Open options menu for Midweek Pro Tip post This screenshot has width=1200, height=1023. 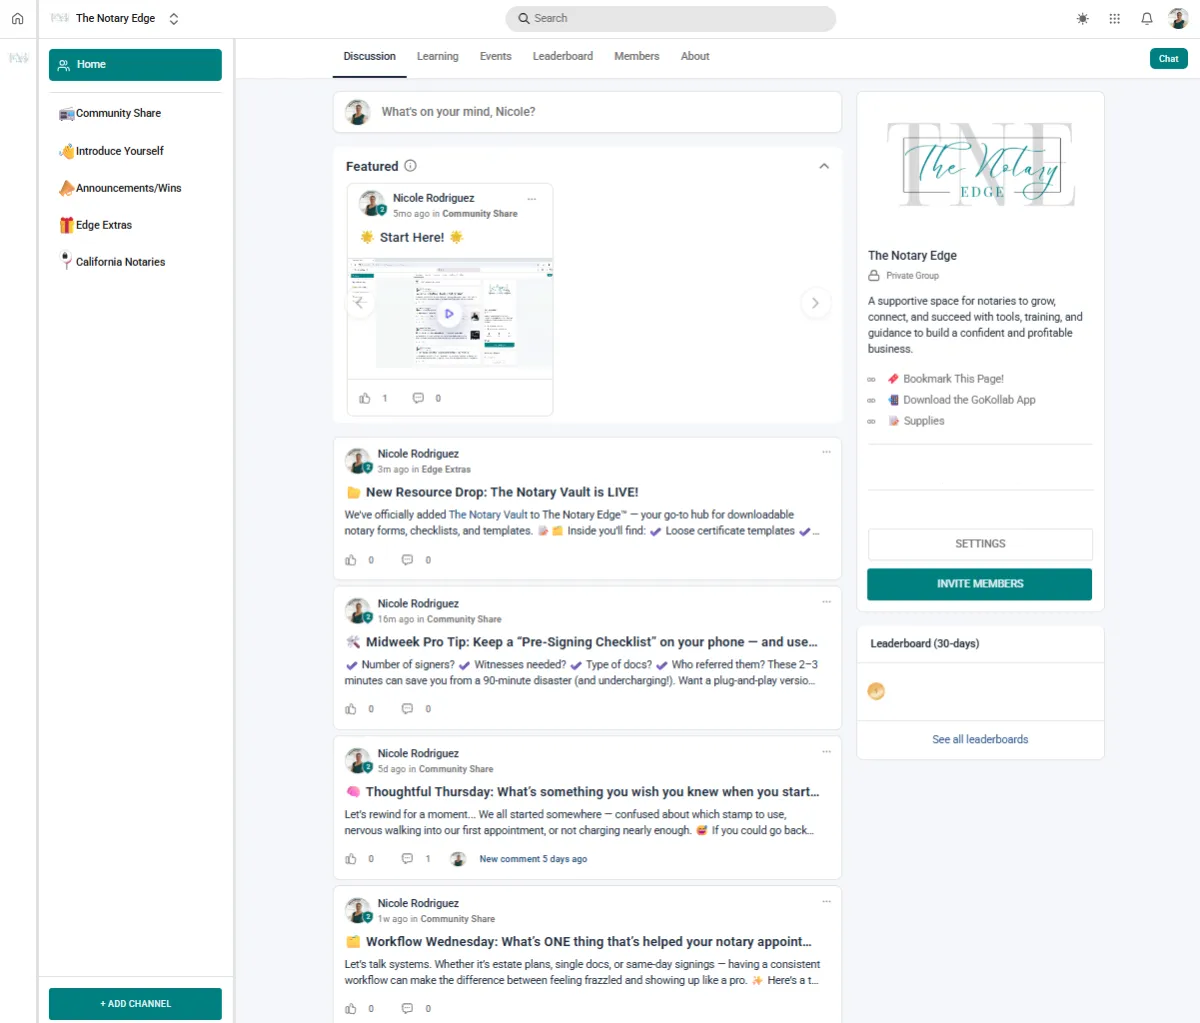point(826,602)
